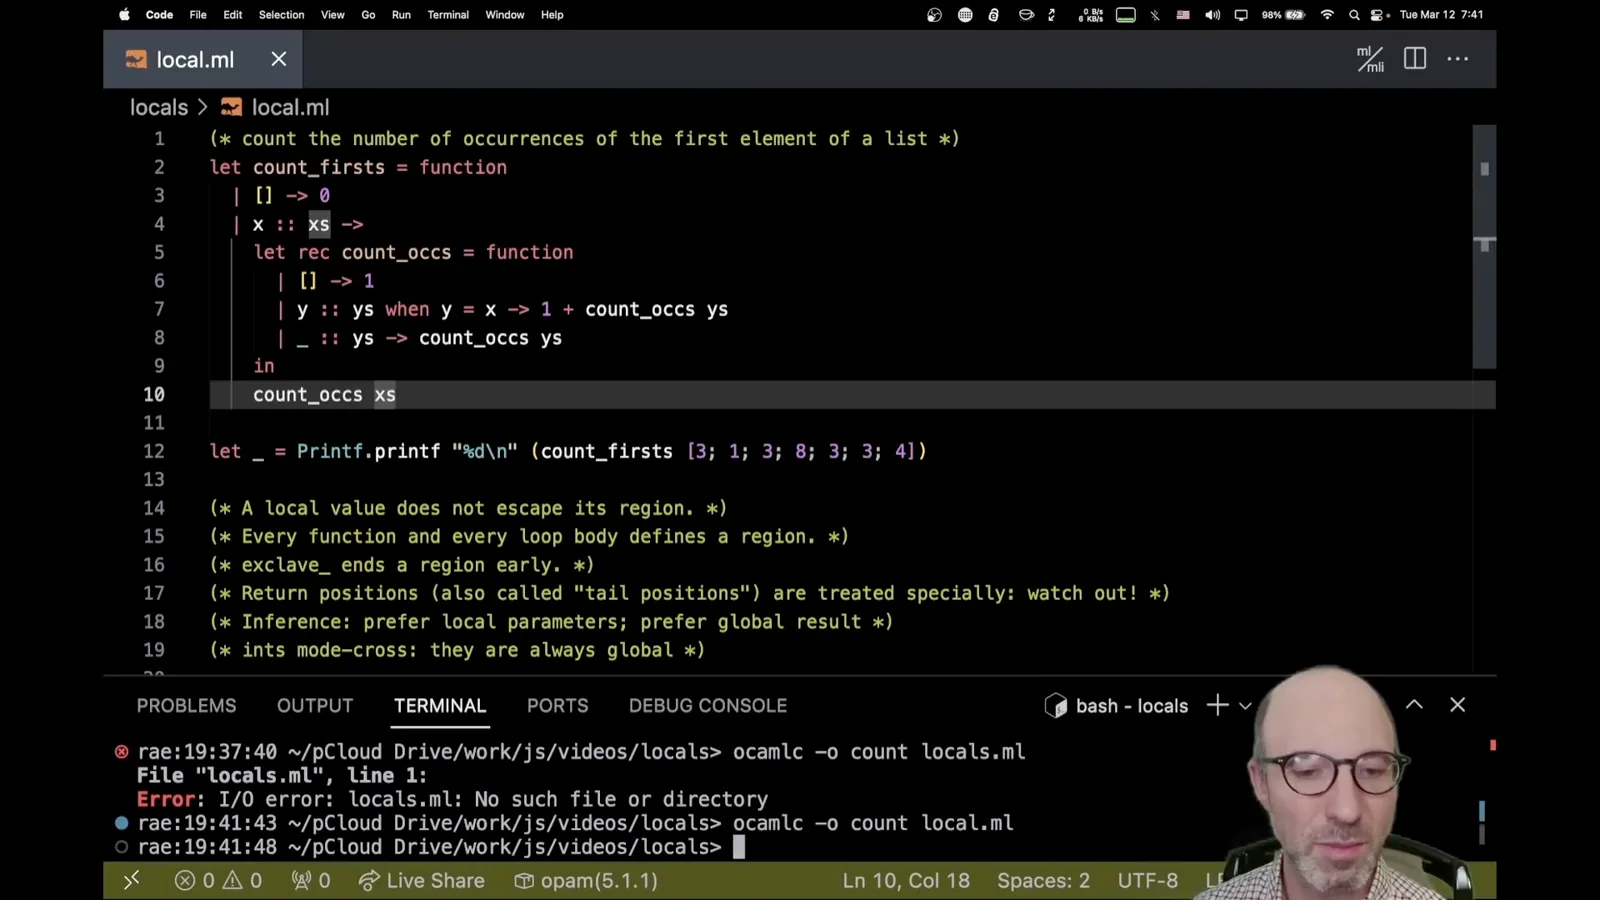
Task: Click the Bluetooth icon in menu bar
Action: (x=1155, y=15)
